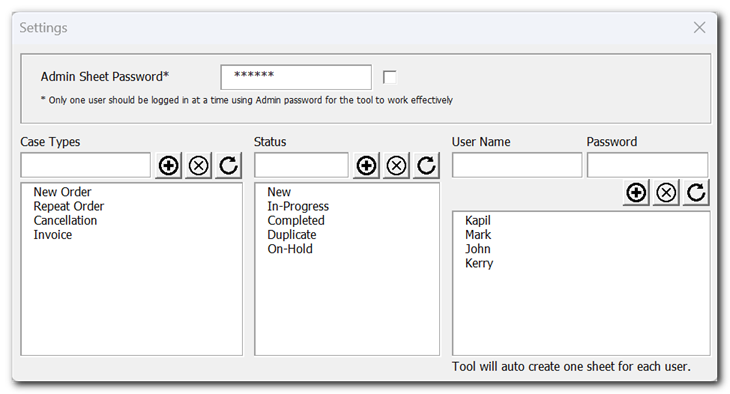This screenshot has width=730, height=394.
Task: Refresh the Status list
Action: [x=426, y=165]
